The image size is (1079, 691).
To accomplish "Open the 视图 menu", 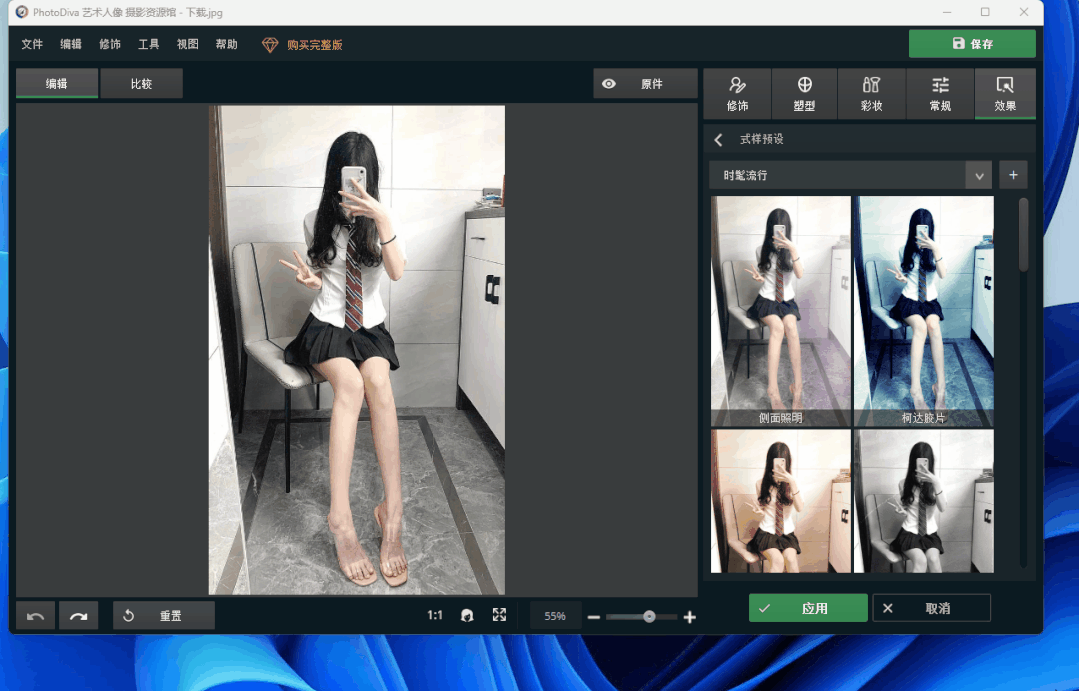I will (187, 44).
